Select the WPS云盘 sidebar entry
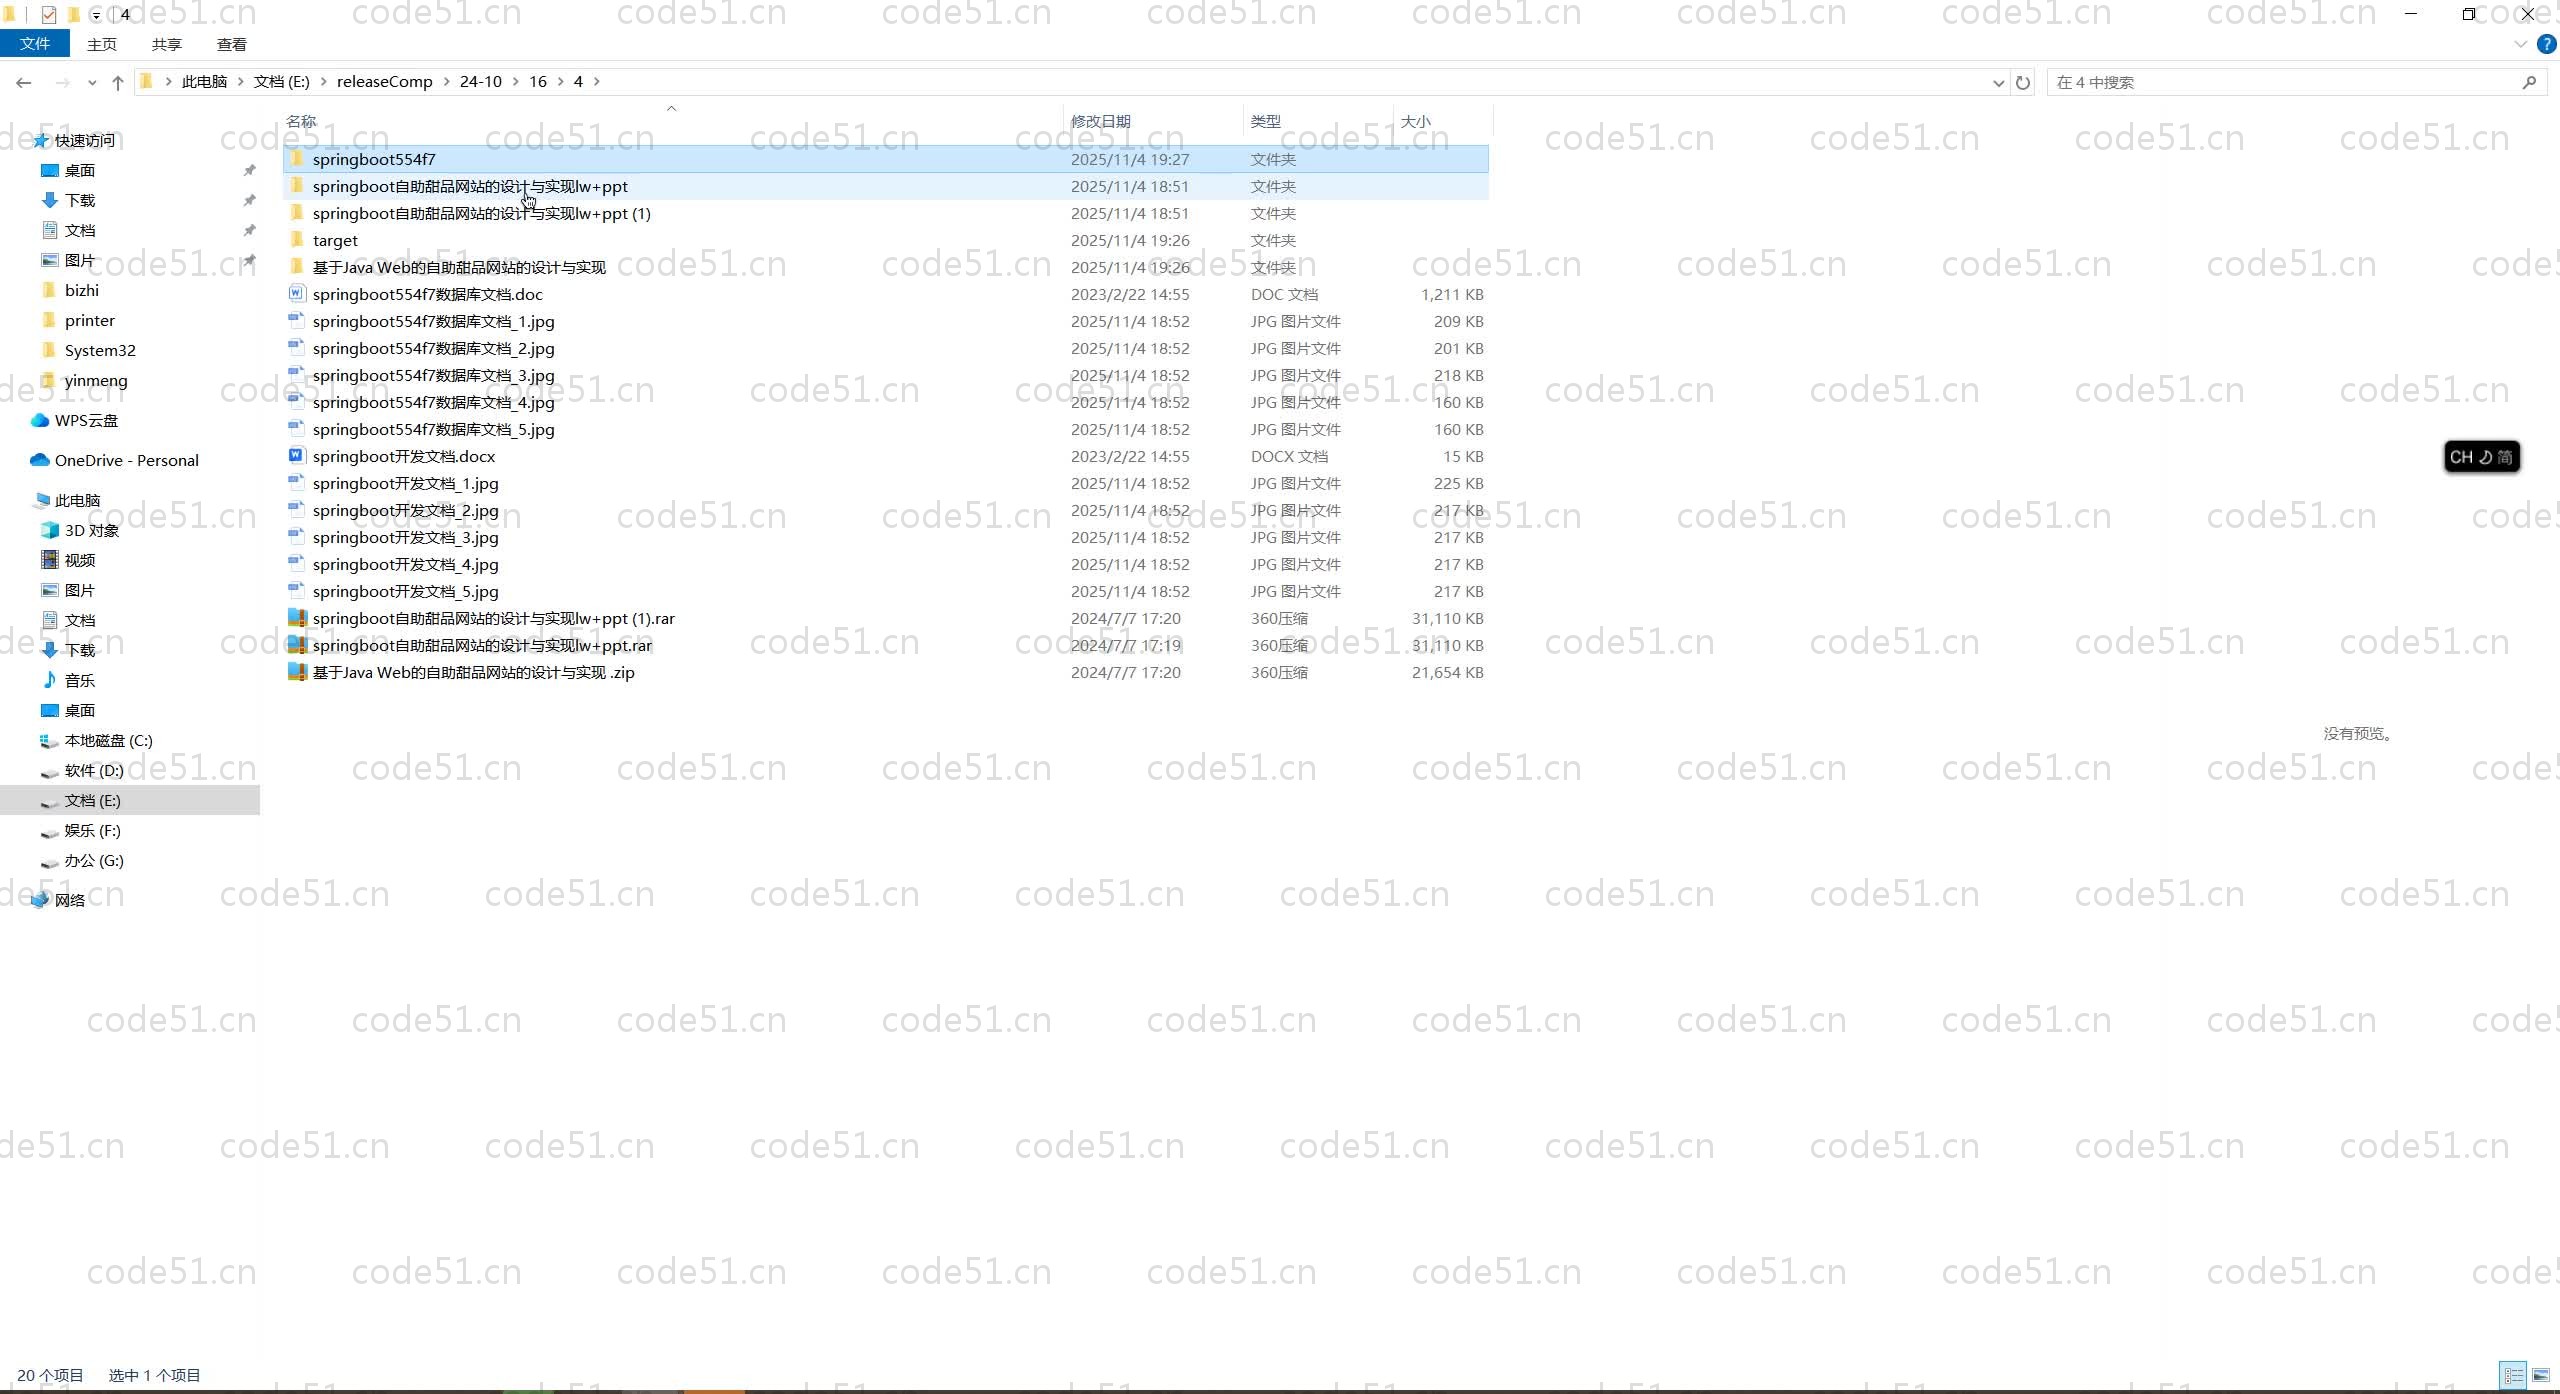The width and height of the screenshot is (2560, 1394). point(86,420)
